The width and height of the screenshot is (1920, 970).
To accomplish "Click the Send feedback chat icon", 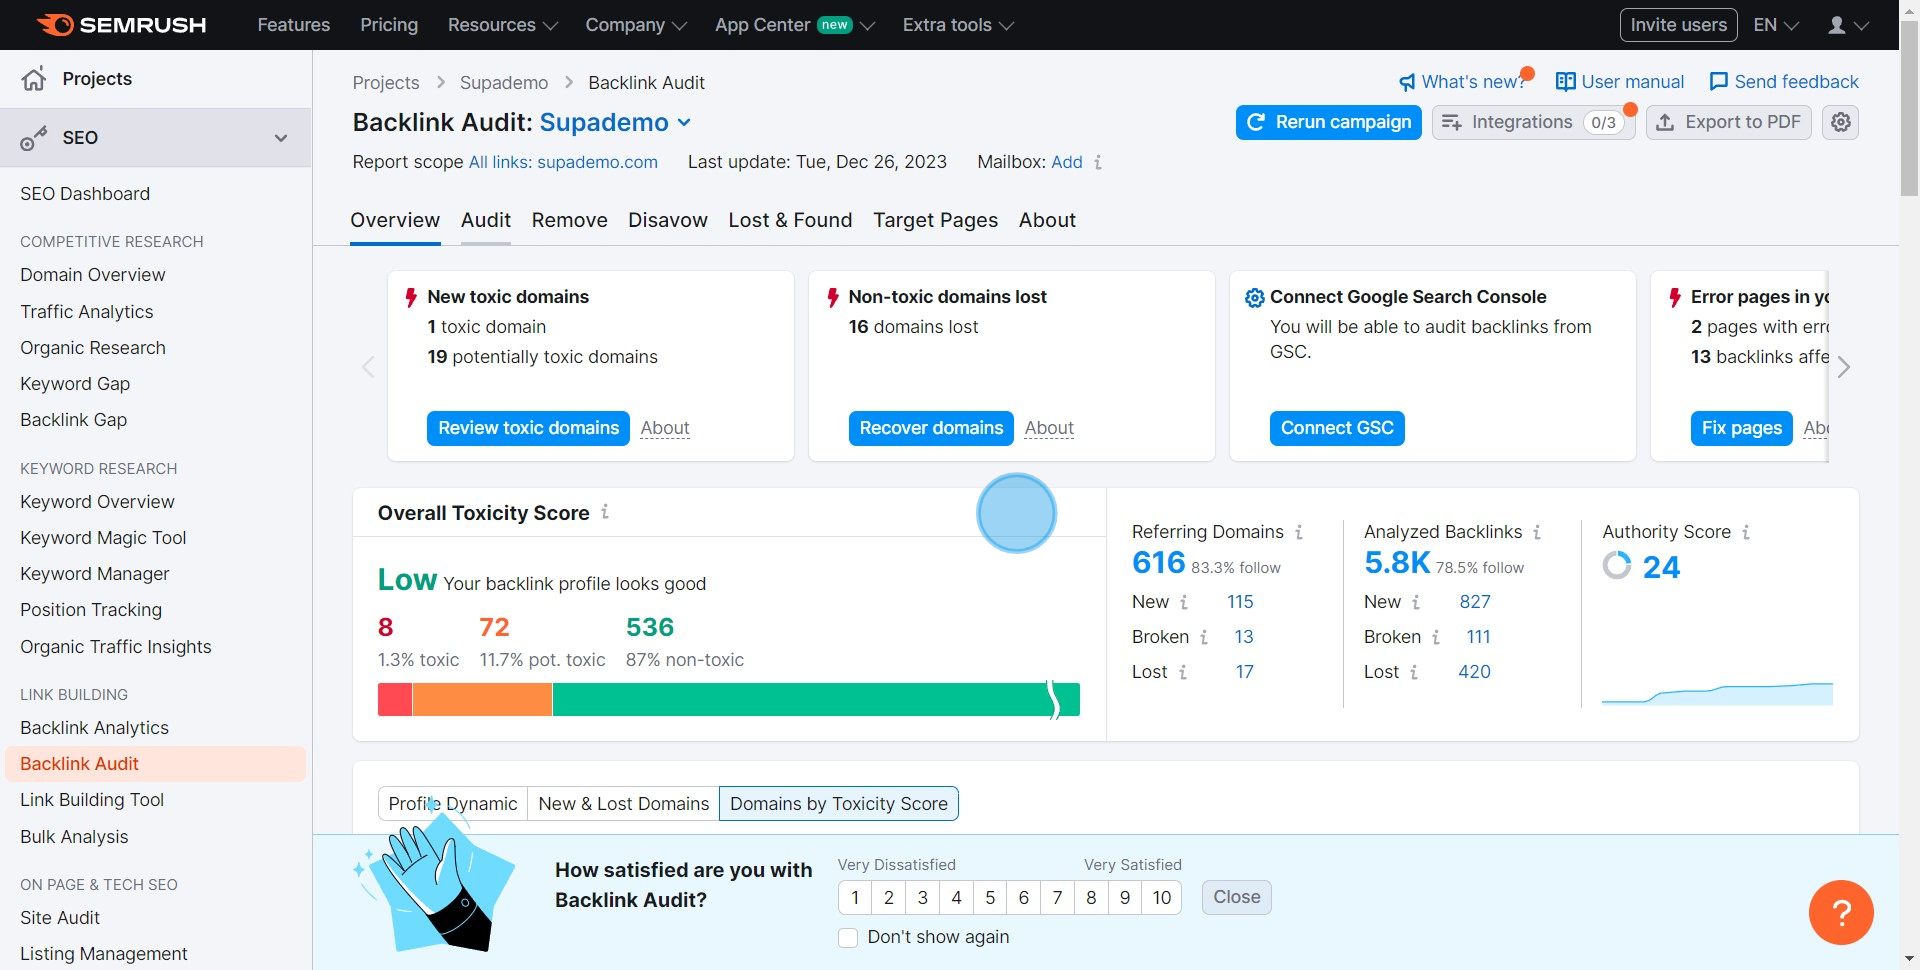I will coord(1719,82).
